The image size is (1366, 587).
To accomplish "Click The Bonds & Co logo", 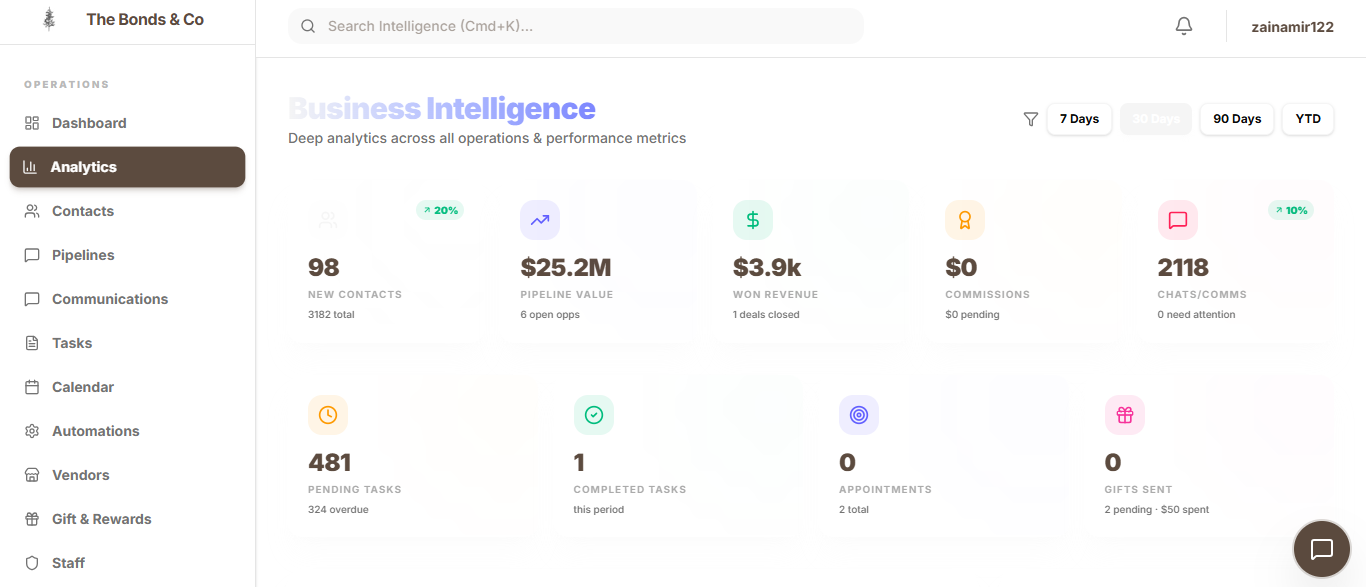I will [49, 20].
